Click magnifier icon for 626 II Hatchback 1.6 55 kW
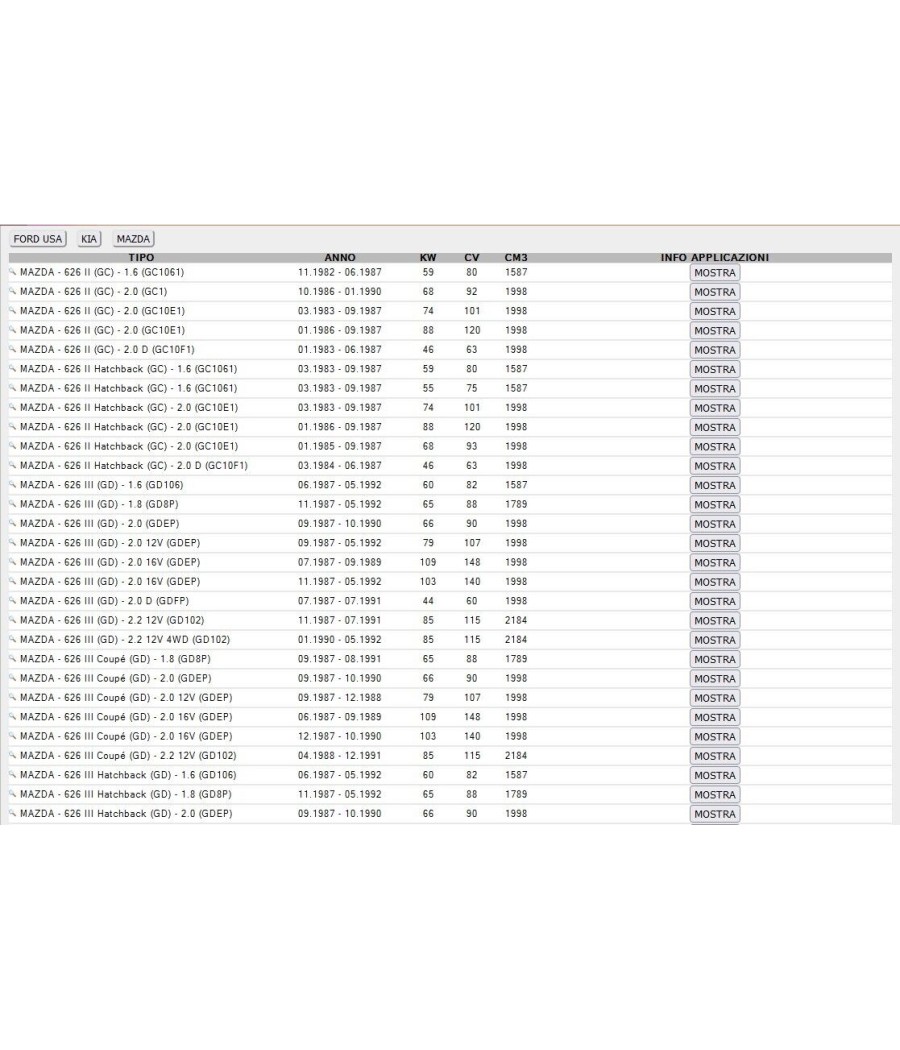 [13, 388]
